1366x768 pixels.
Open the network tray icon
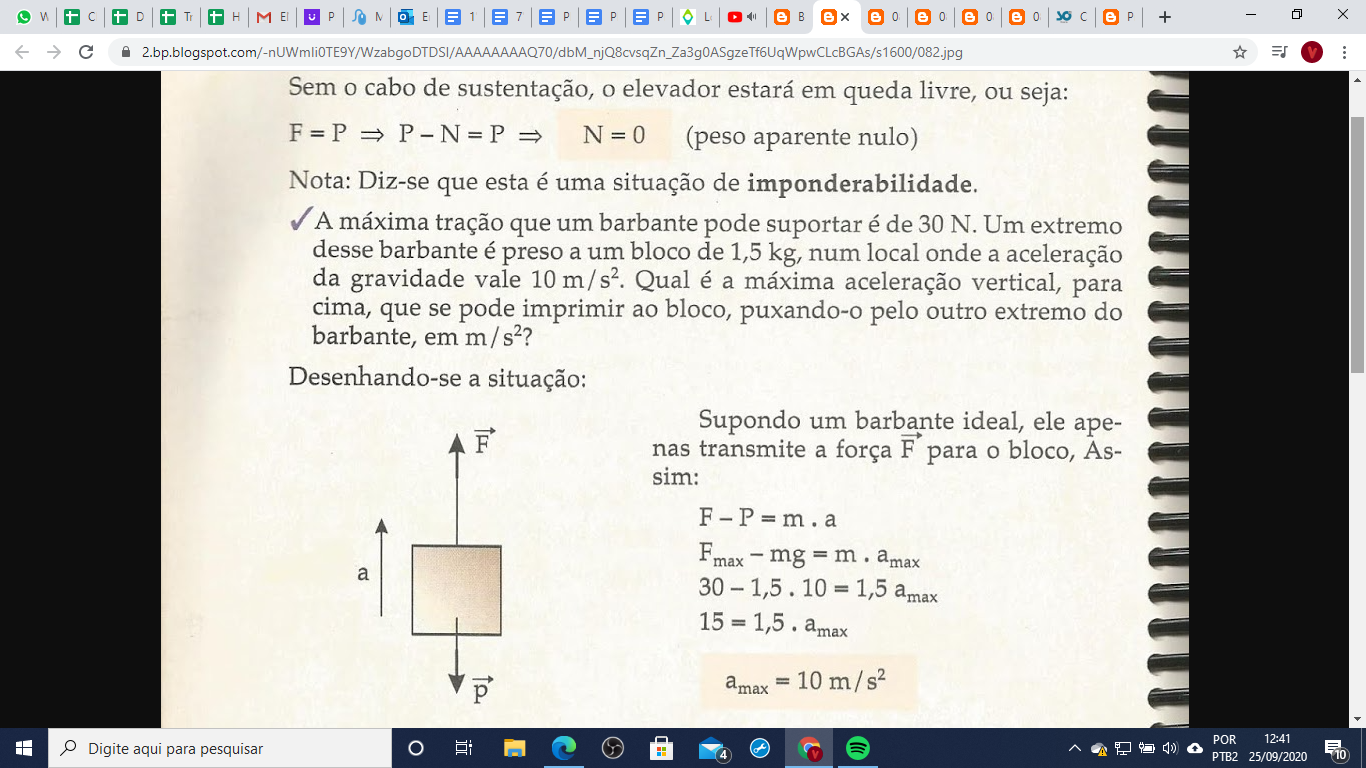click(x=1122, y=748)
